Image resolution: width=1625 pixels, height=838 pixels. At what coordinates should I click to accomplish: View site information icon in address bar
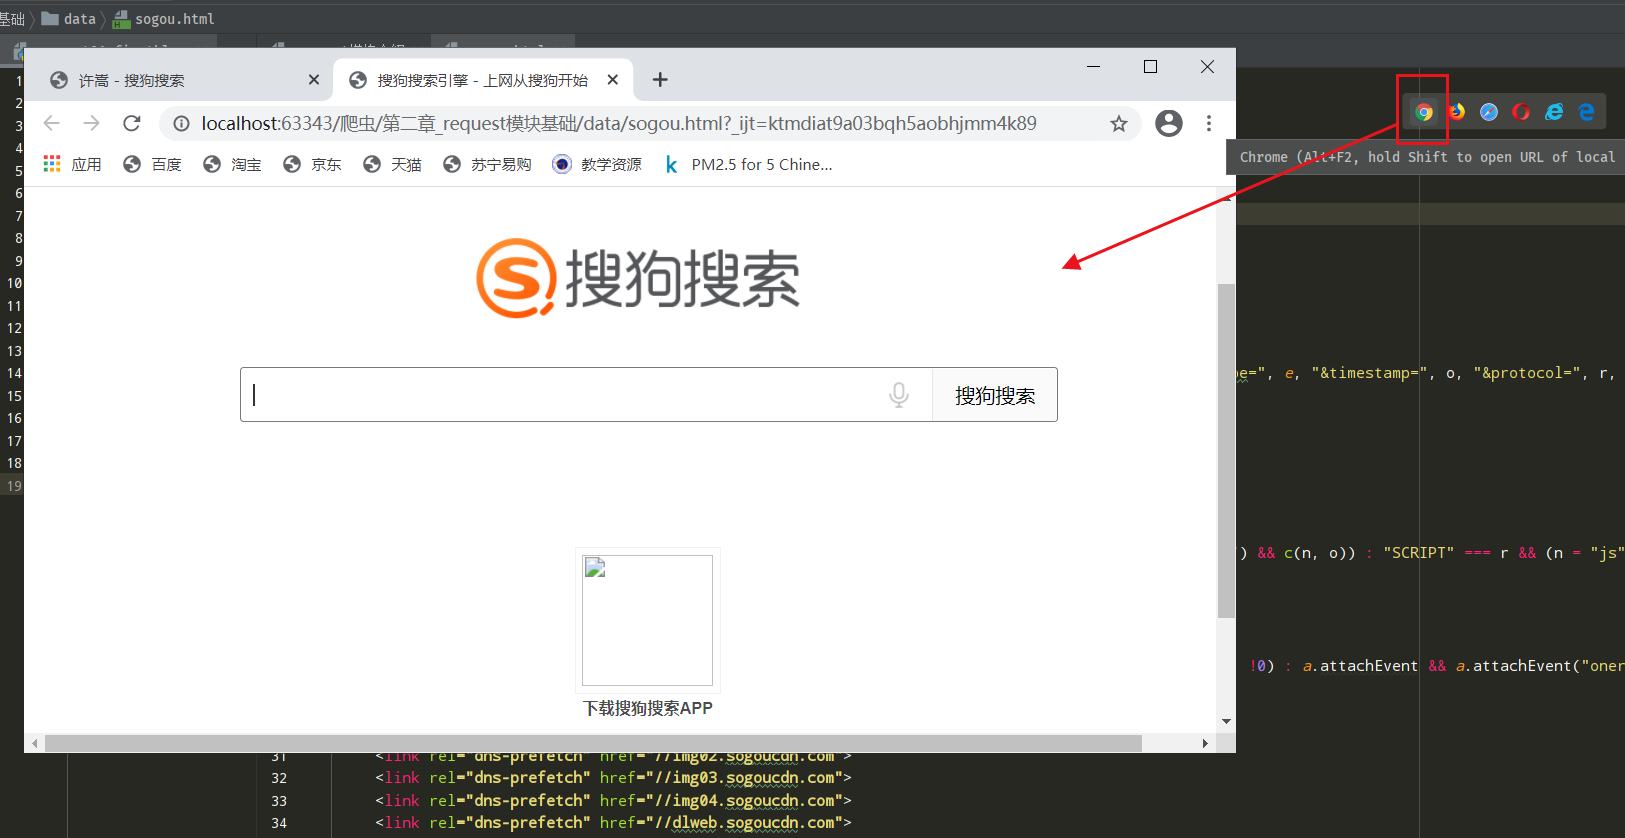click(x=181, y=123)
